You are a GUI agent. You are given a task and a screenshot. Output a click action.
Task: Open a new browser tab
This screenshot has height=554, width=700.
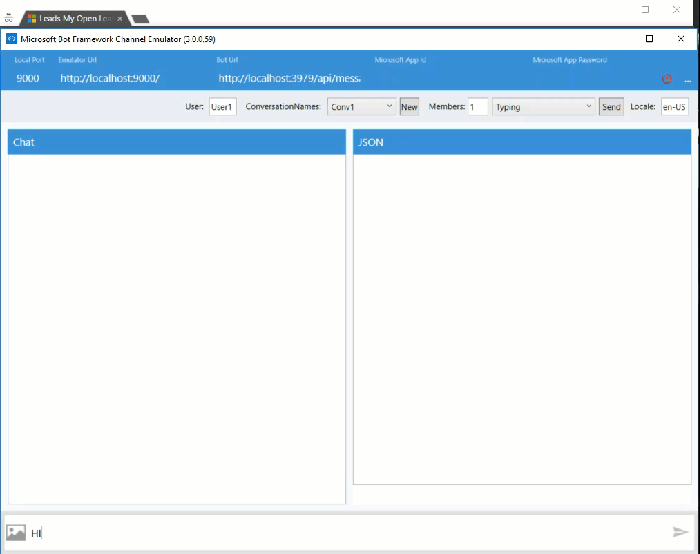[141, 18]
